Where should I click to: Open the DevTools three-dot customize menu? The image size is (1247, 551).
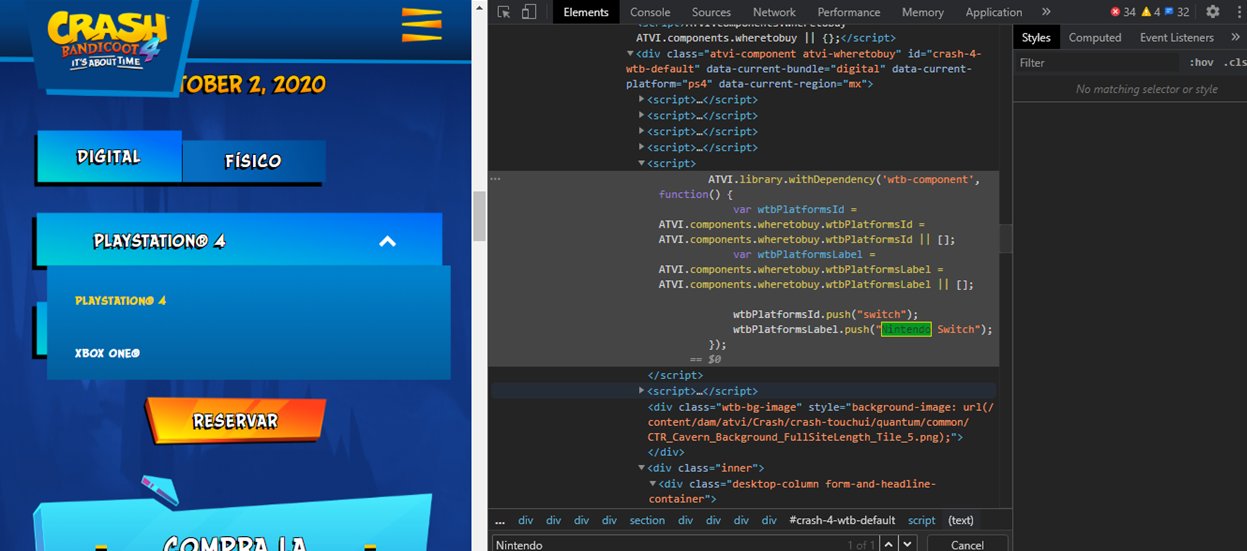[x=1237, y=12]
